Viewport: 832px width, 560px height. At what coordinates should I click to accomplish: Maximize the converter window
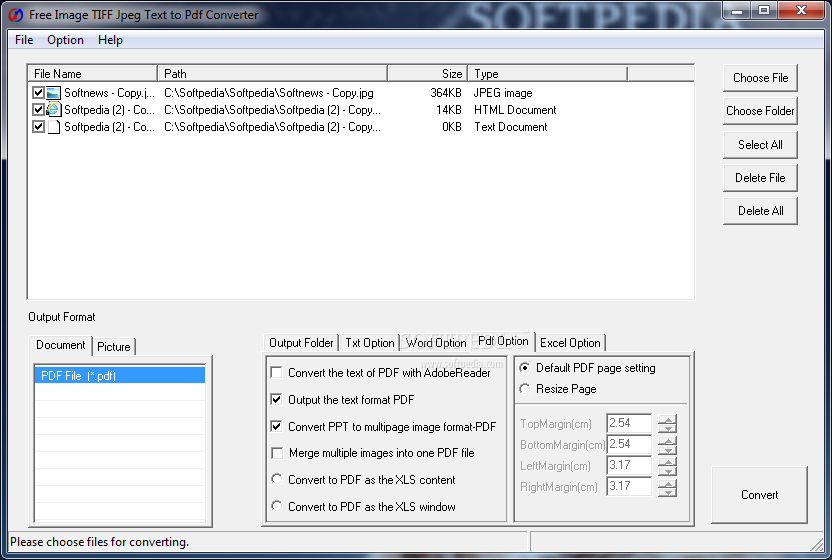(x=764, y=11)
